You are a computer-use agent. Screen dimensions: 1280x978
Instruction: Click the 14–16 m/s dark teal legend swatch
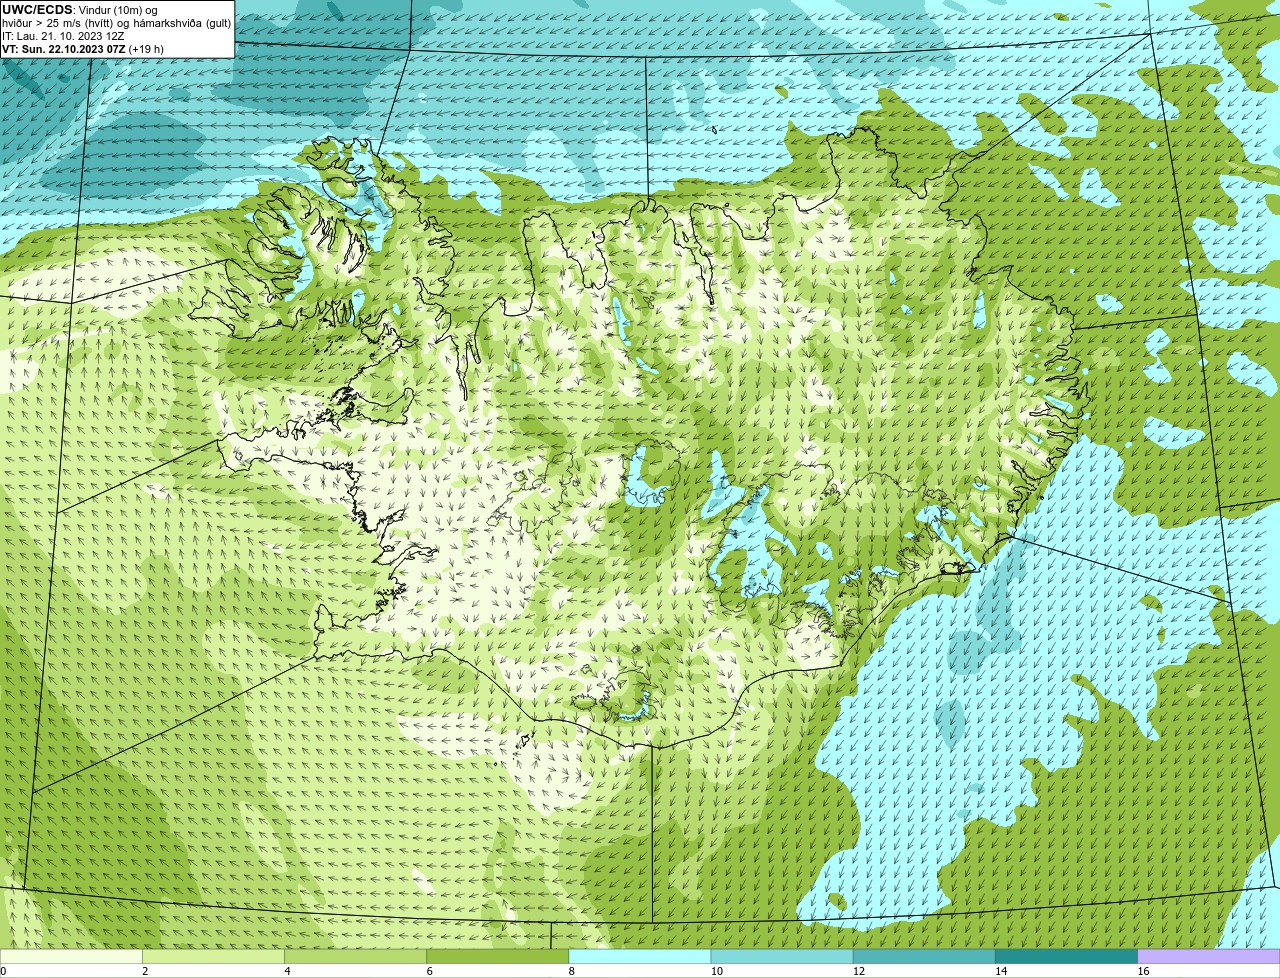pos(1066,956)
